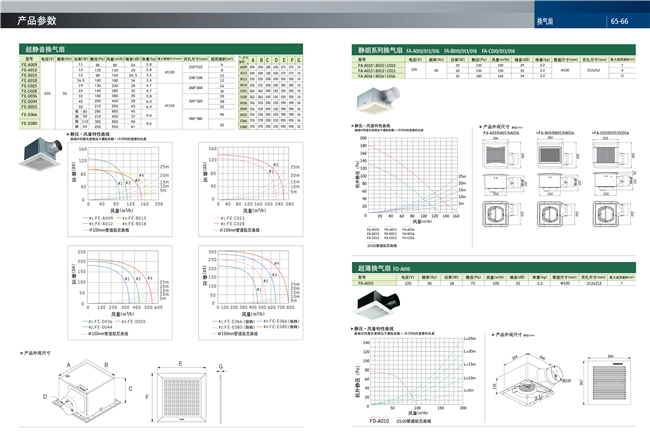
Task: Click the FE-E080 row in the model table
Action: (x=32, y=123)
